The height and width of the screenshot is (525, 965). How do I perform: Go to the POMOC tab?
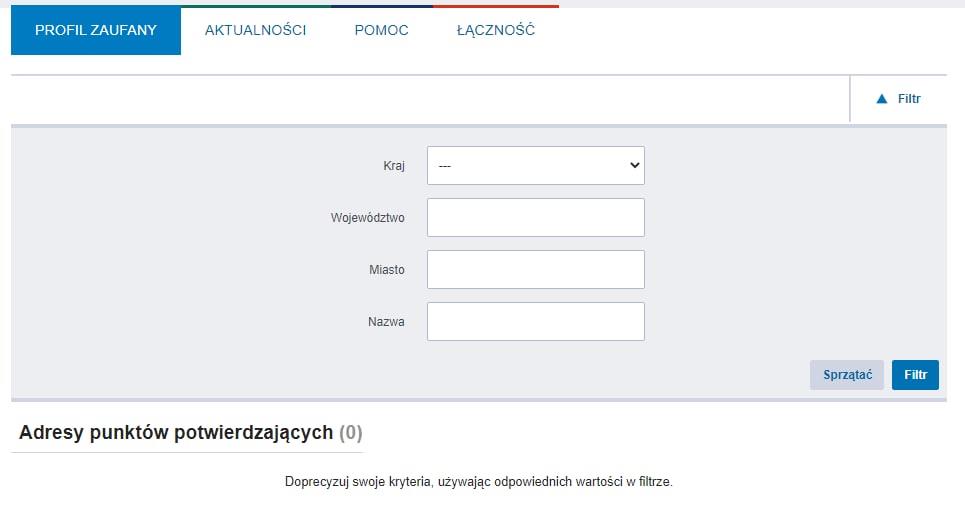[x=381, y=31]
